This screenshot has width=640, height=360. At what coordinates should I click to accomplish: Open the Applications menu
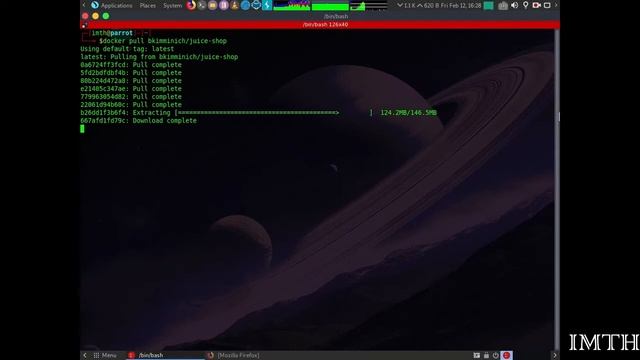pos(111,5)
